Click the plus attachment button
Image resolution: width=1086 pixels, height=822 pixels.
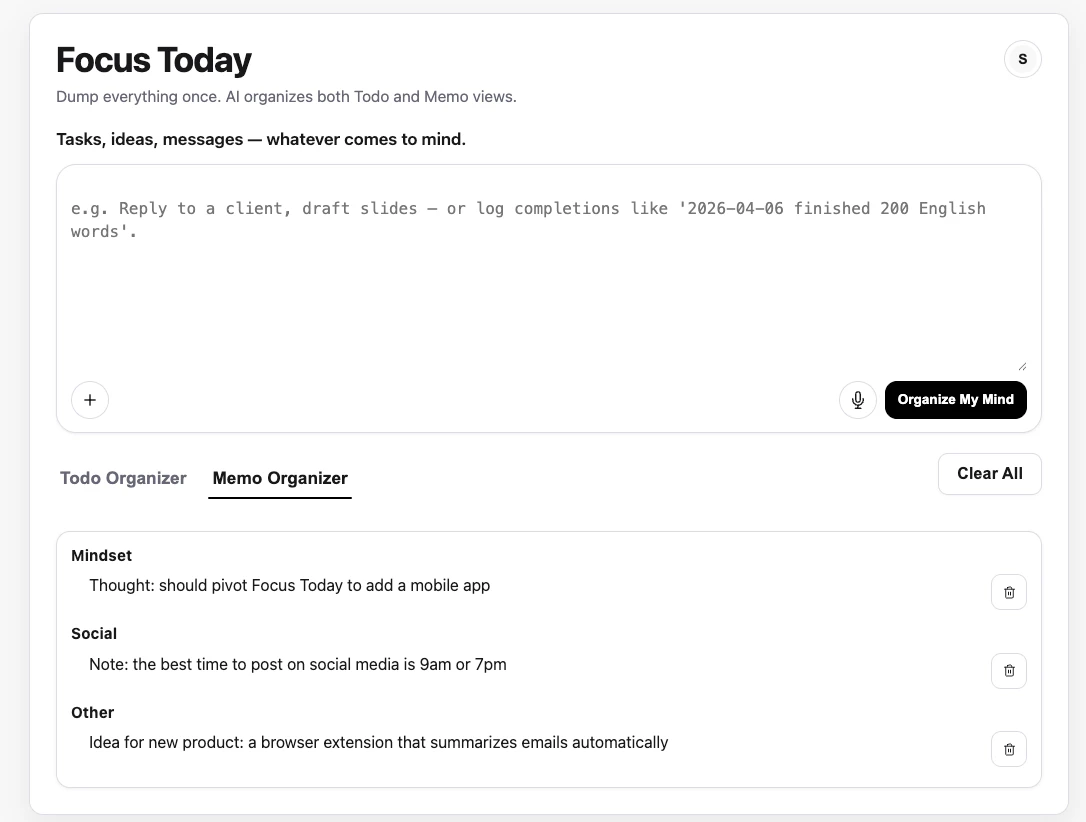pos(90,400)
